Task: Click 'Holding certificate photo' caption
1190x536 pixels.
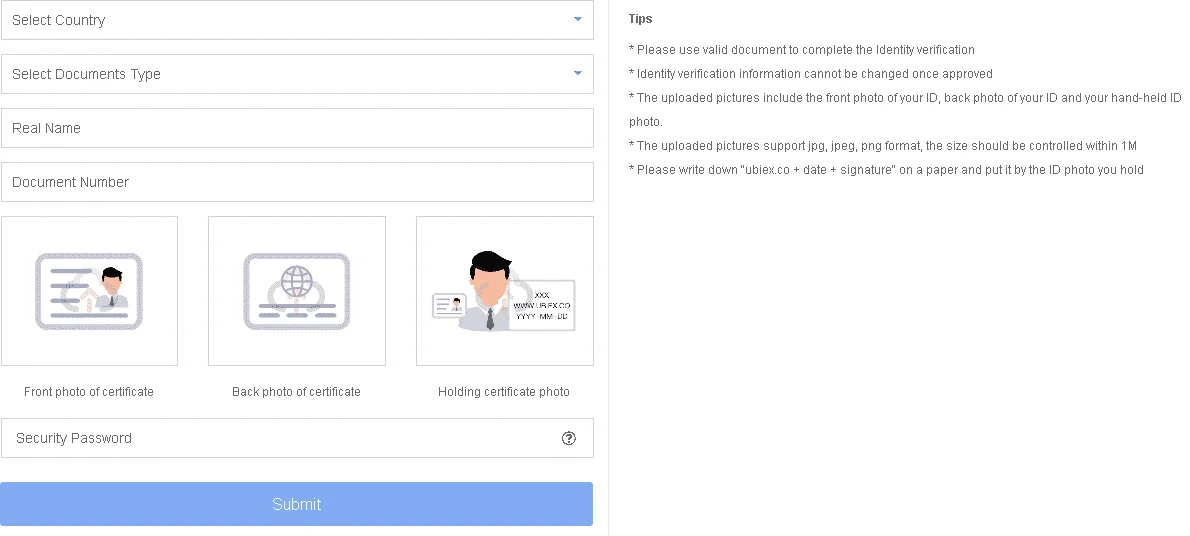Action: 504,392
